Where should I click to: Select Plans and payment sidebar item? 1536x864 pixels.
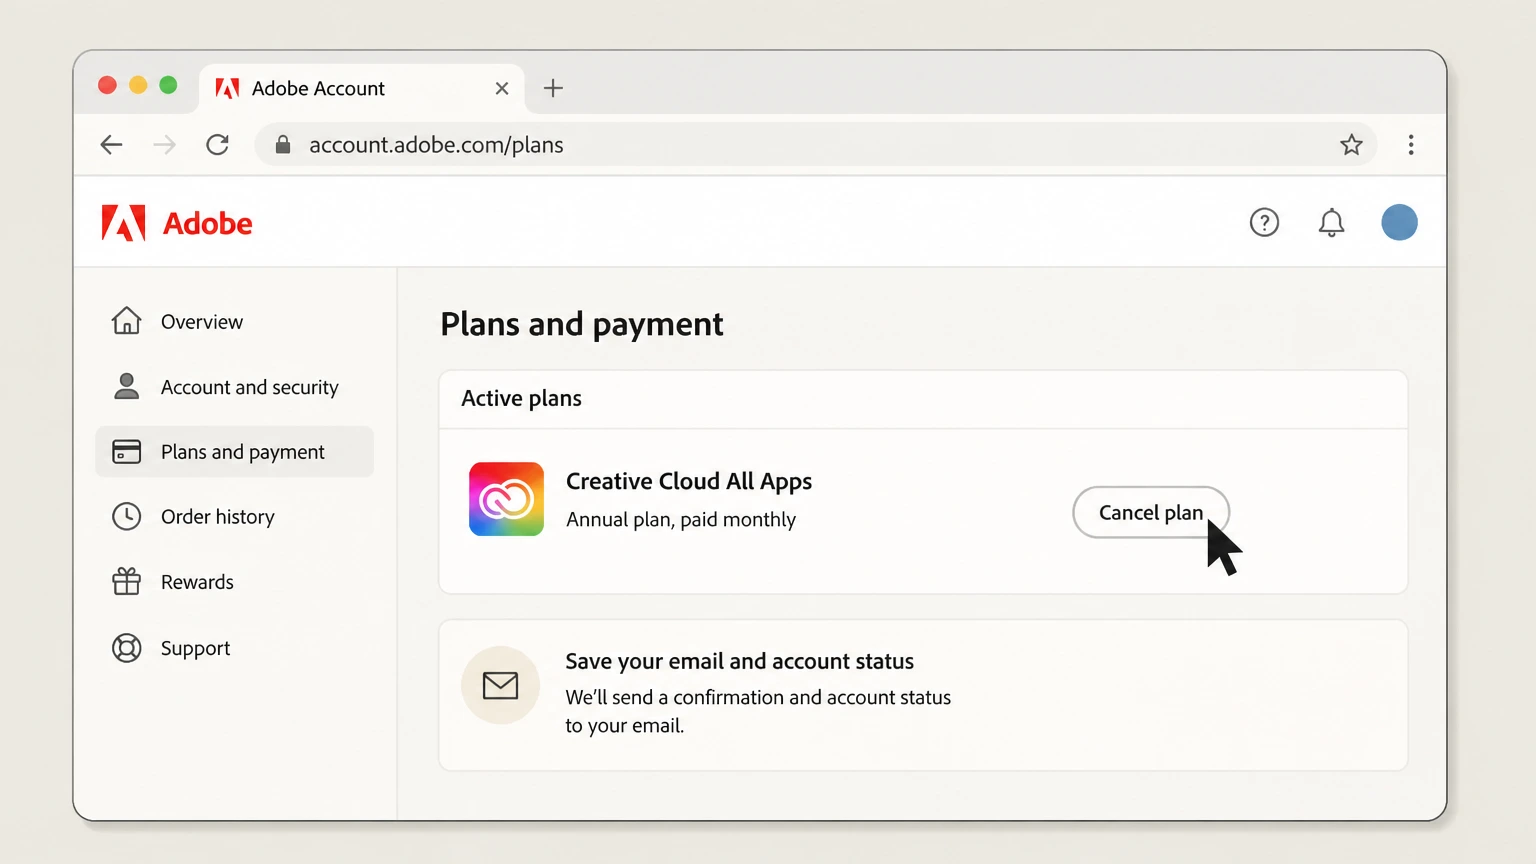tap(234, 451)
